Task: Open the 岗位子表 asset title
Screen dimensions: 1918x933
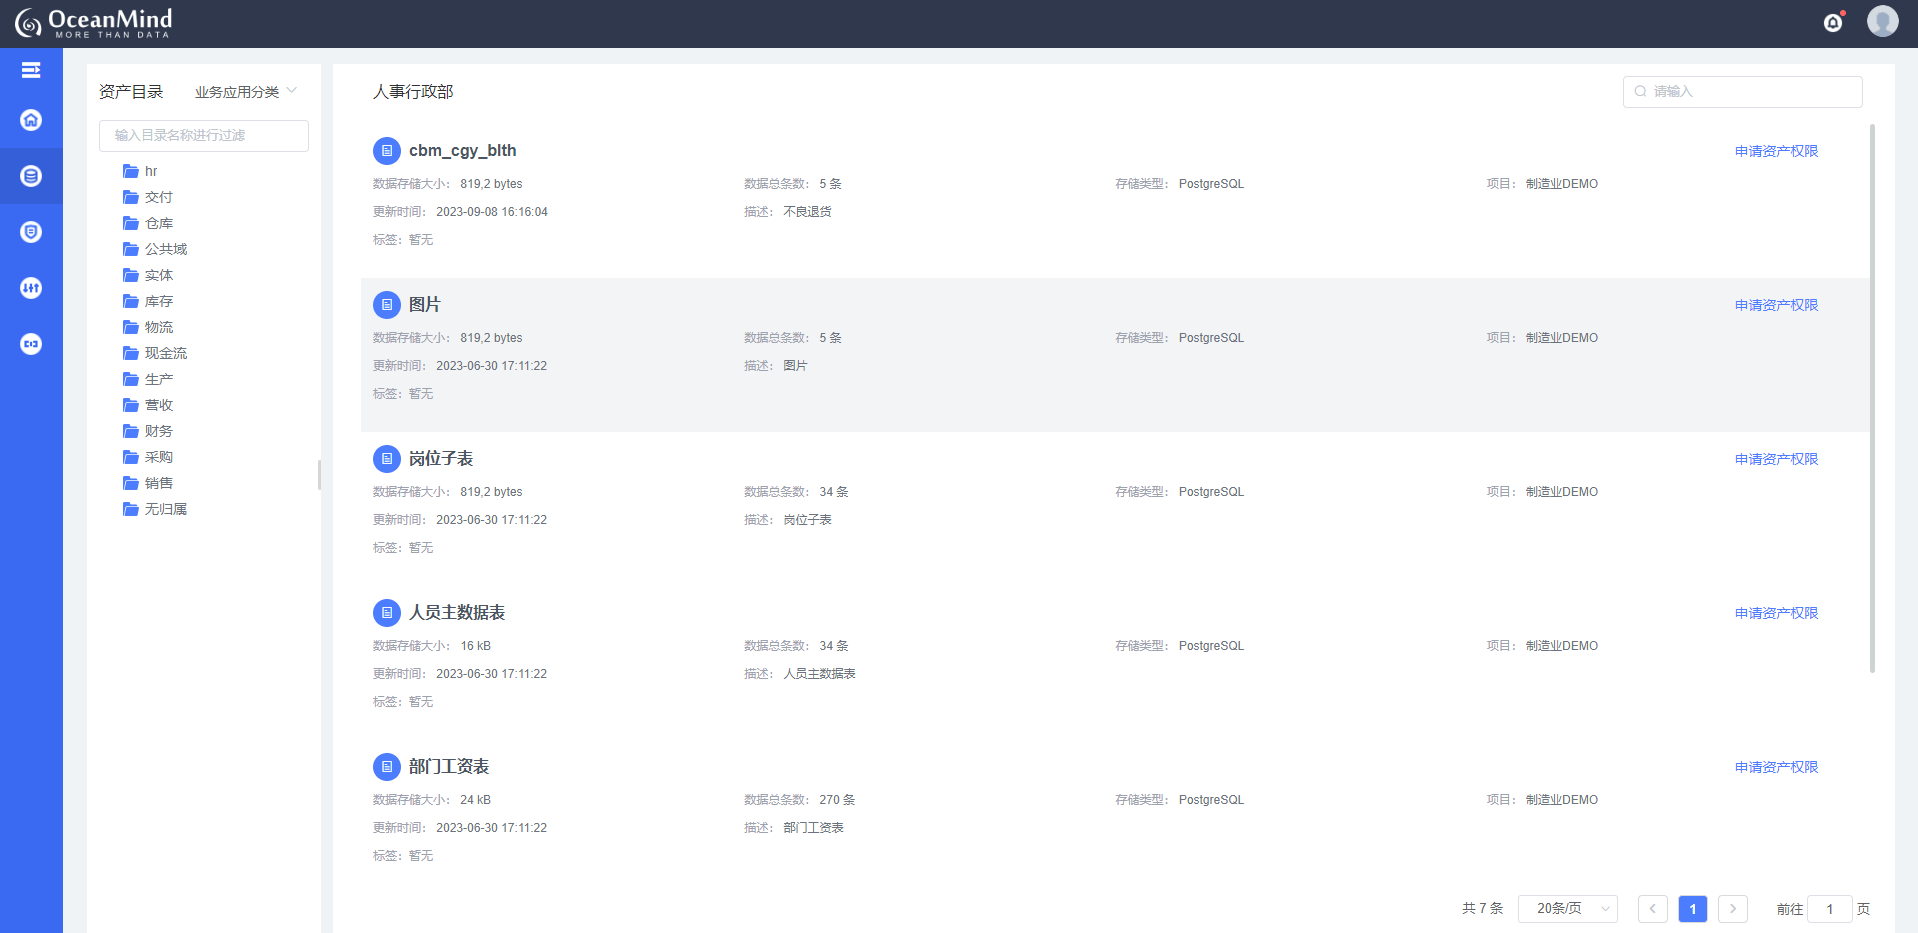Action: click(441, 459)
